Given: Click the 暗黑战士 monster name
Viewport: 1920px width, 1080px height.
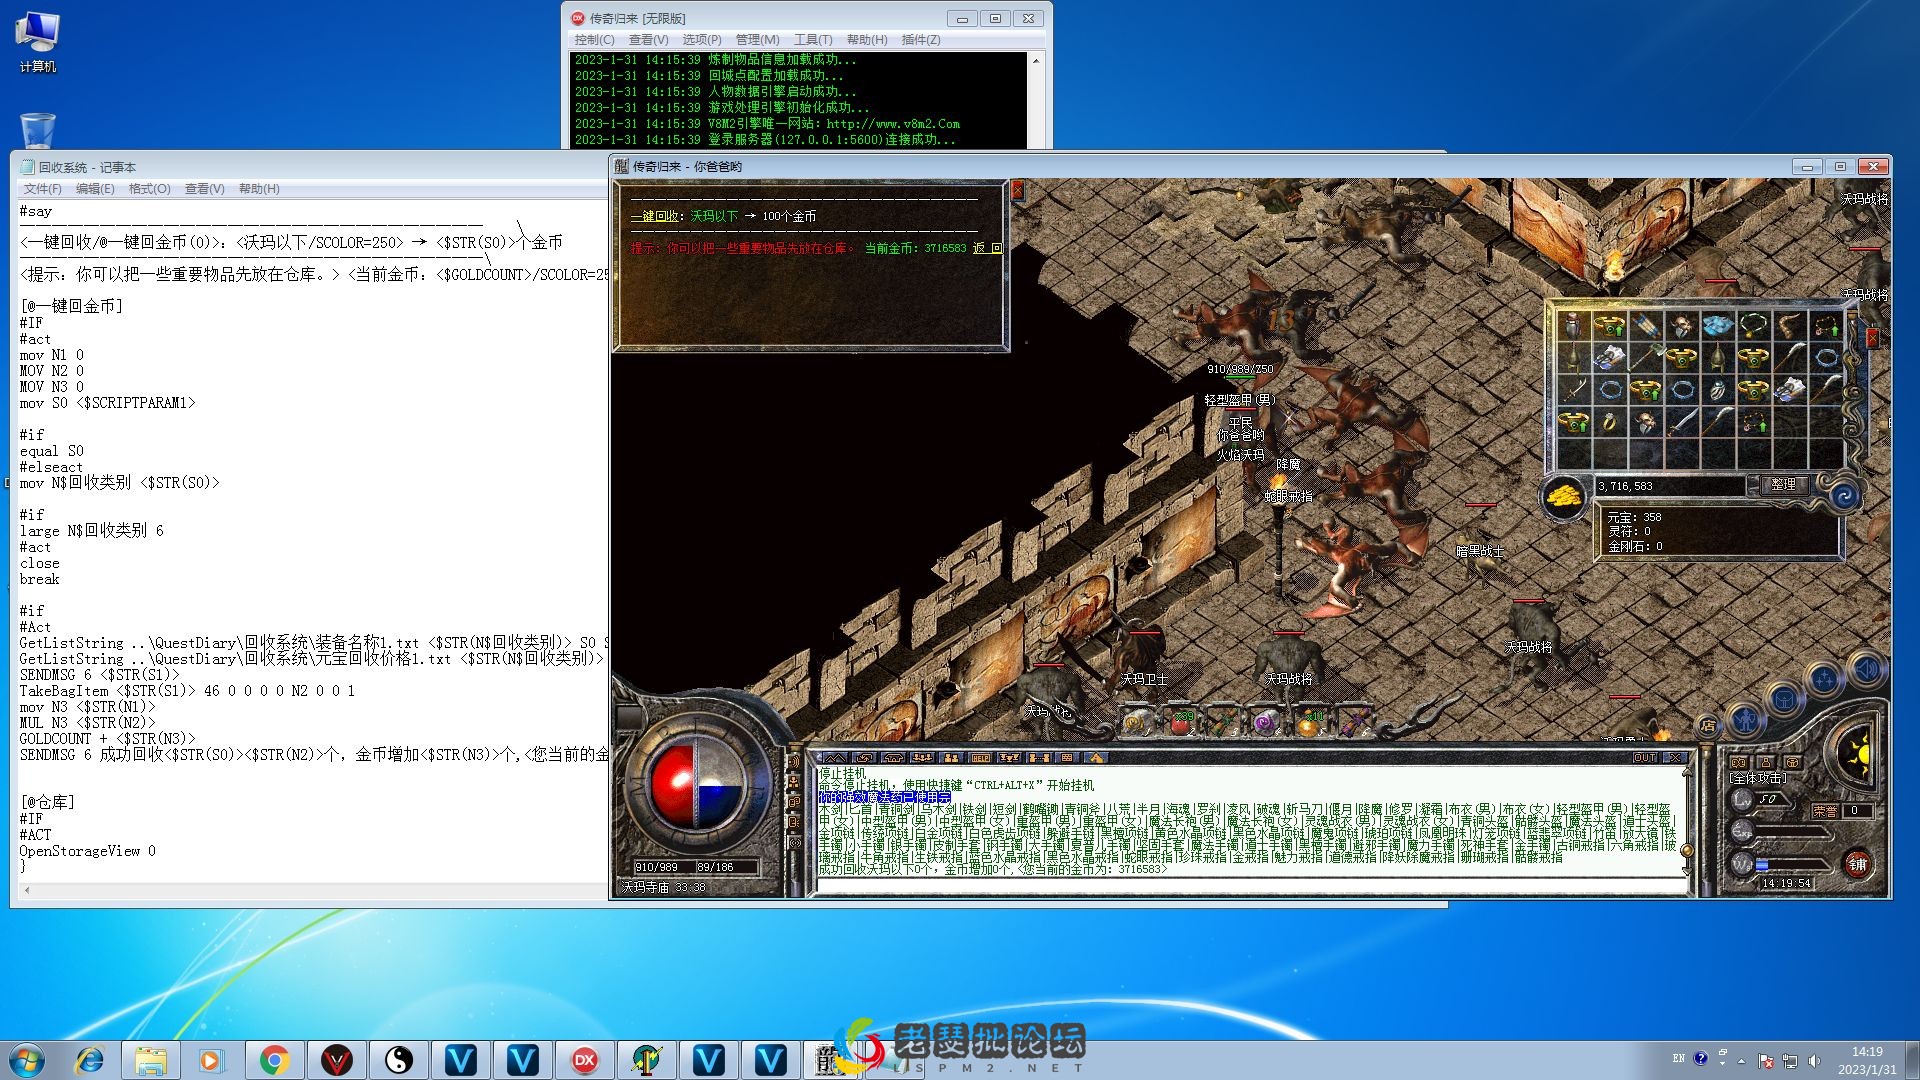Looking at the screenshot, I should click(1479, 551).
